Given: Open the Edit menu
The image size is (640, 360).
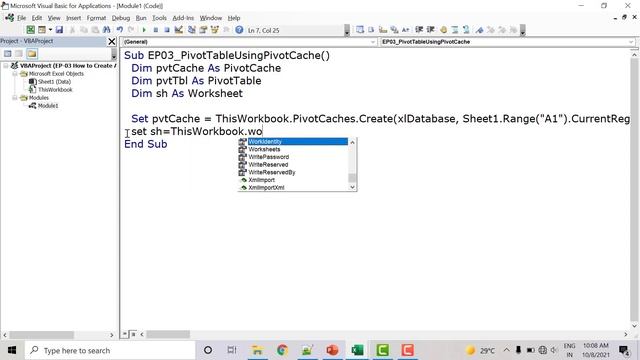Looking at the screenshot, I should pyautogui.click(x=37, y=18).
